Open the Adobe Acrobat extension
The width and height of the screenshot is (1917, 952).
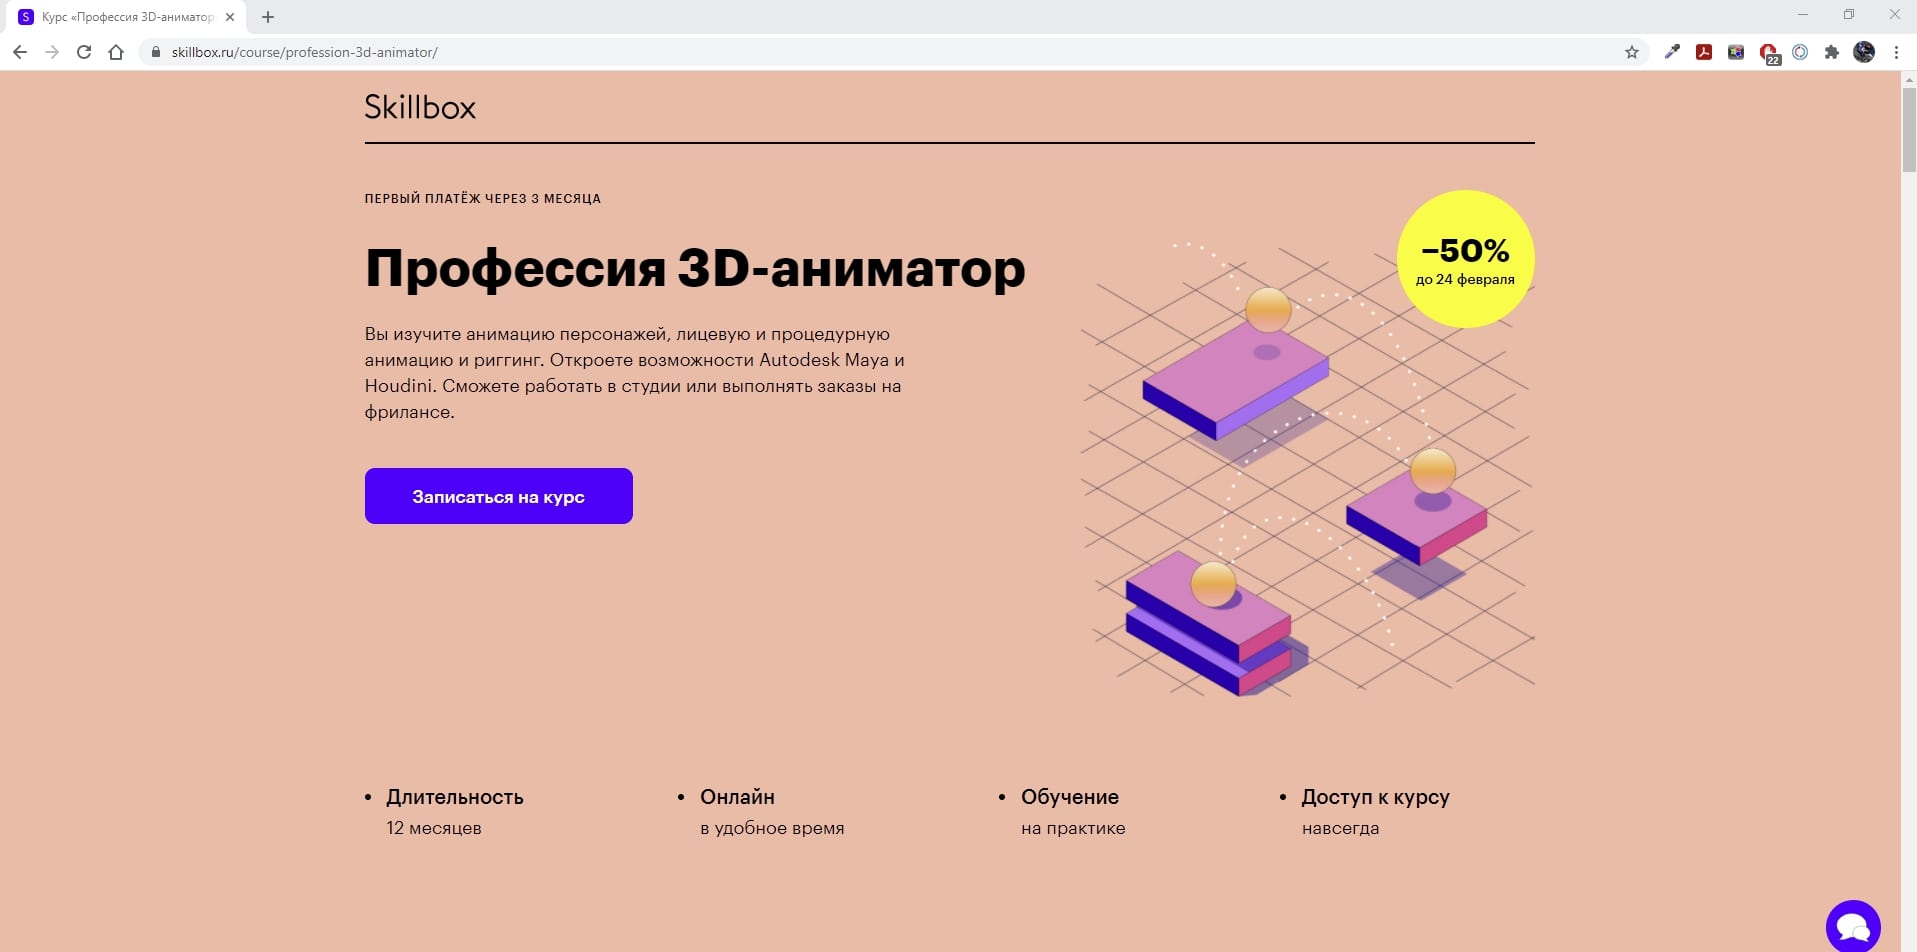pyautogui.click(x=1704, y=52)
